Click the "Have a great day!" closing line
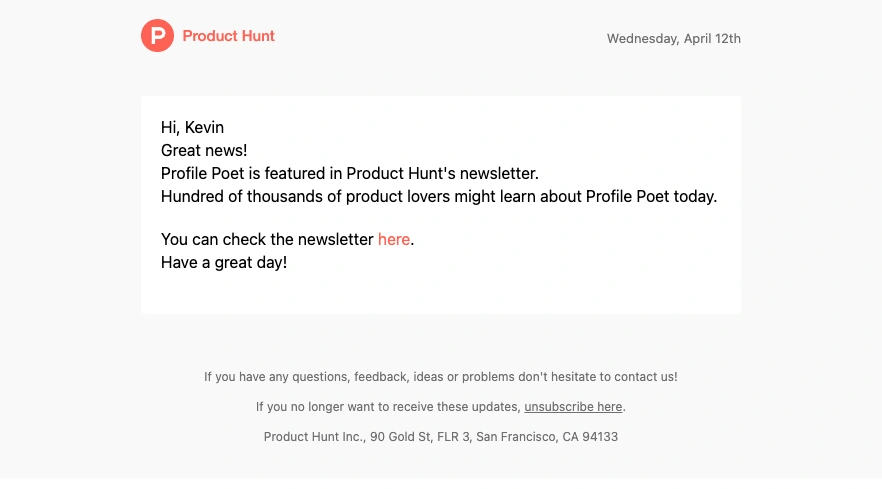Viewport: 882px width, 489px height. (x=224, y=262)
